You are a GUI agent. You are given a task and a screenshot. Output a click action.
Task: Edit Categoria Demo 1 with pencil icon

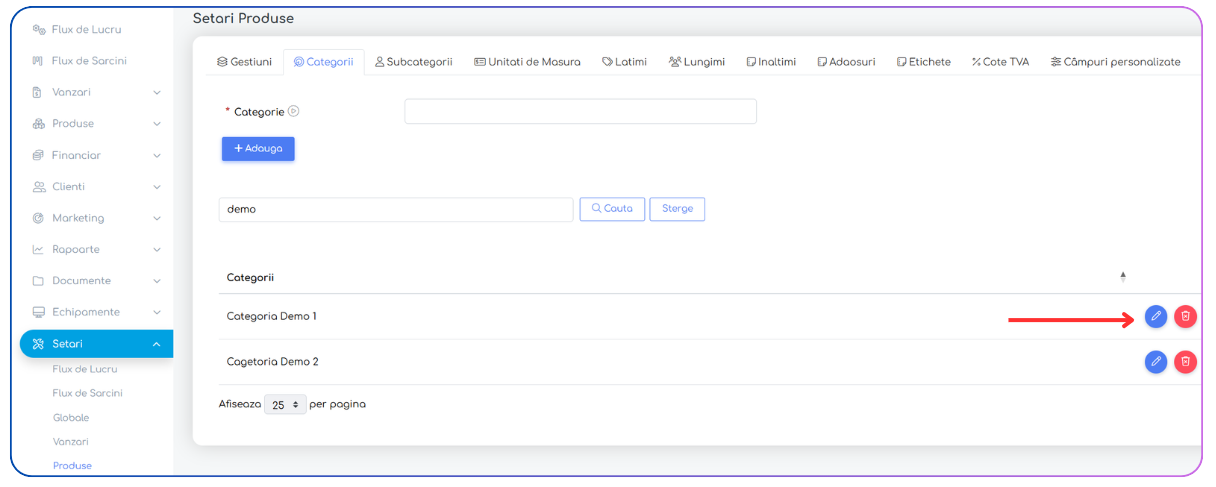1156,316
